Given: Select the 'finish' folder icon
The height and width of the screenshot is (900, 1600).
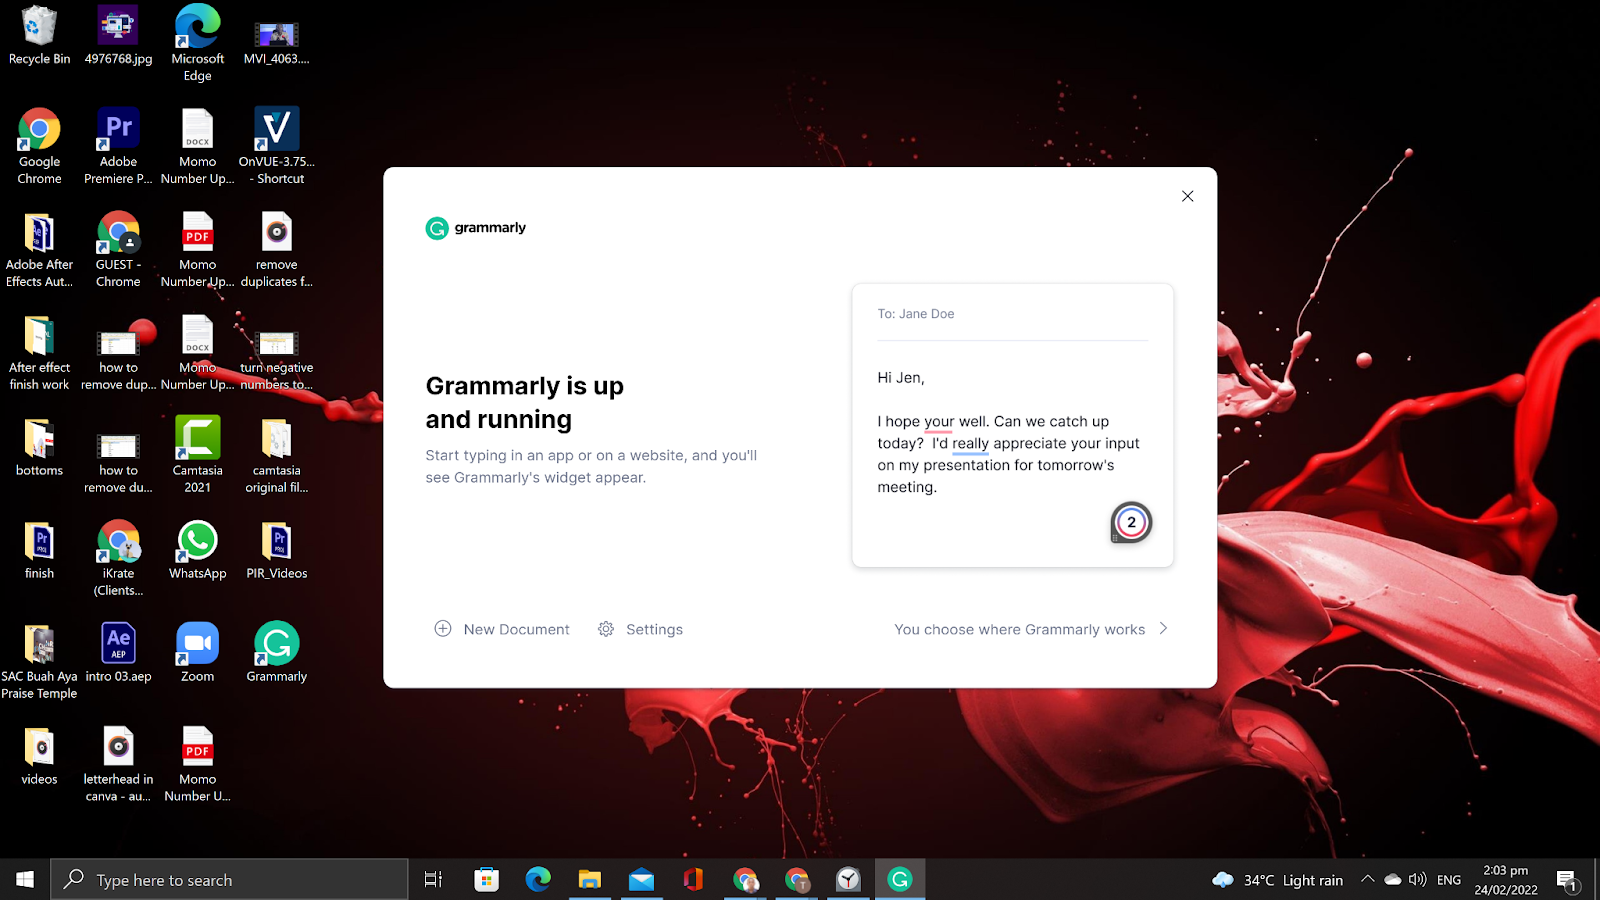Looking at the screenshot, I should (x=40, y=550).
